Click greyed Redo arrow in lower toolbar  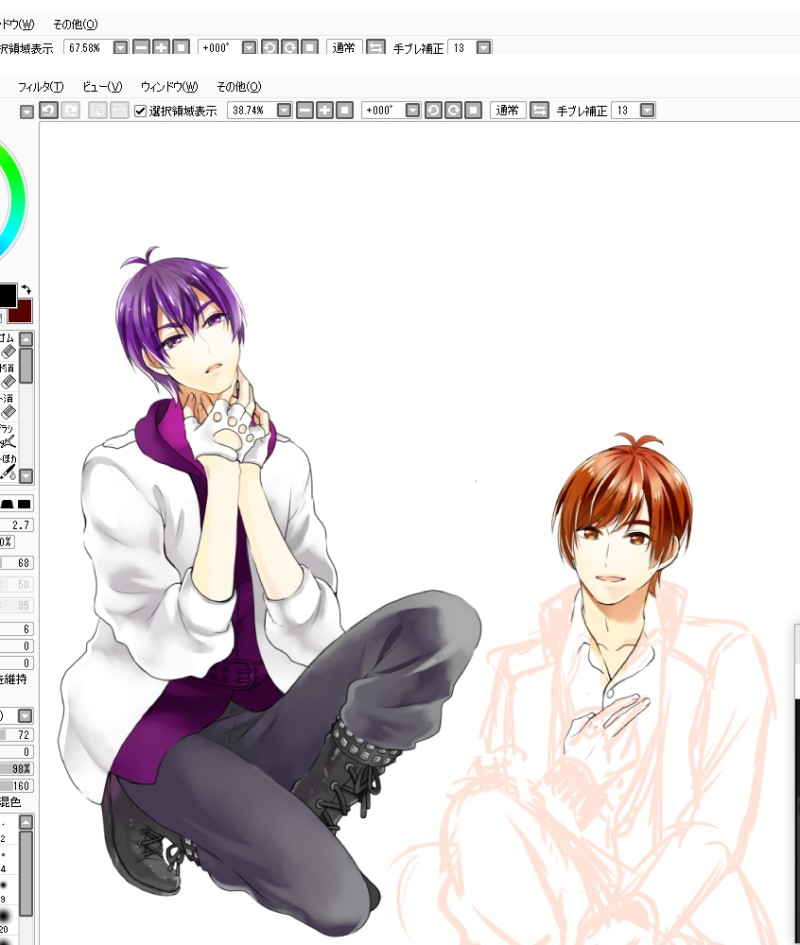[x=71, y=110]
